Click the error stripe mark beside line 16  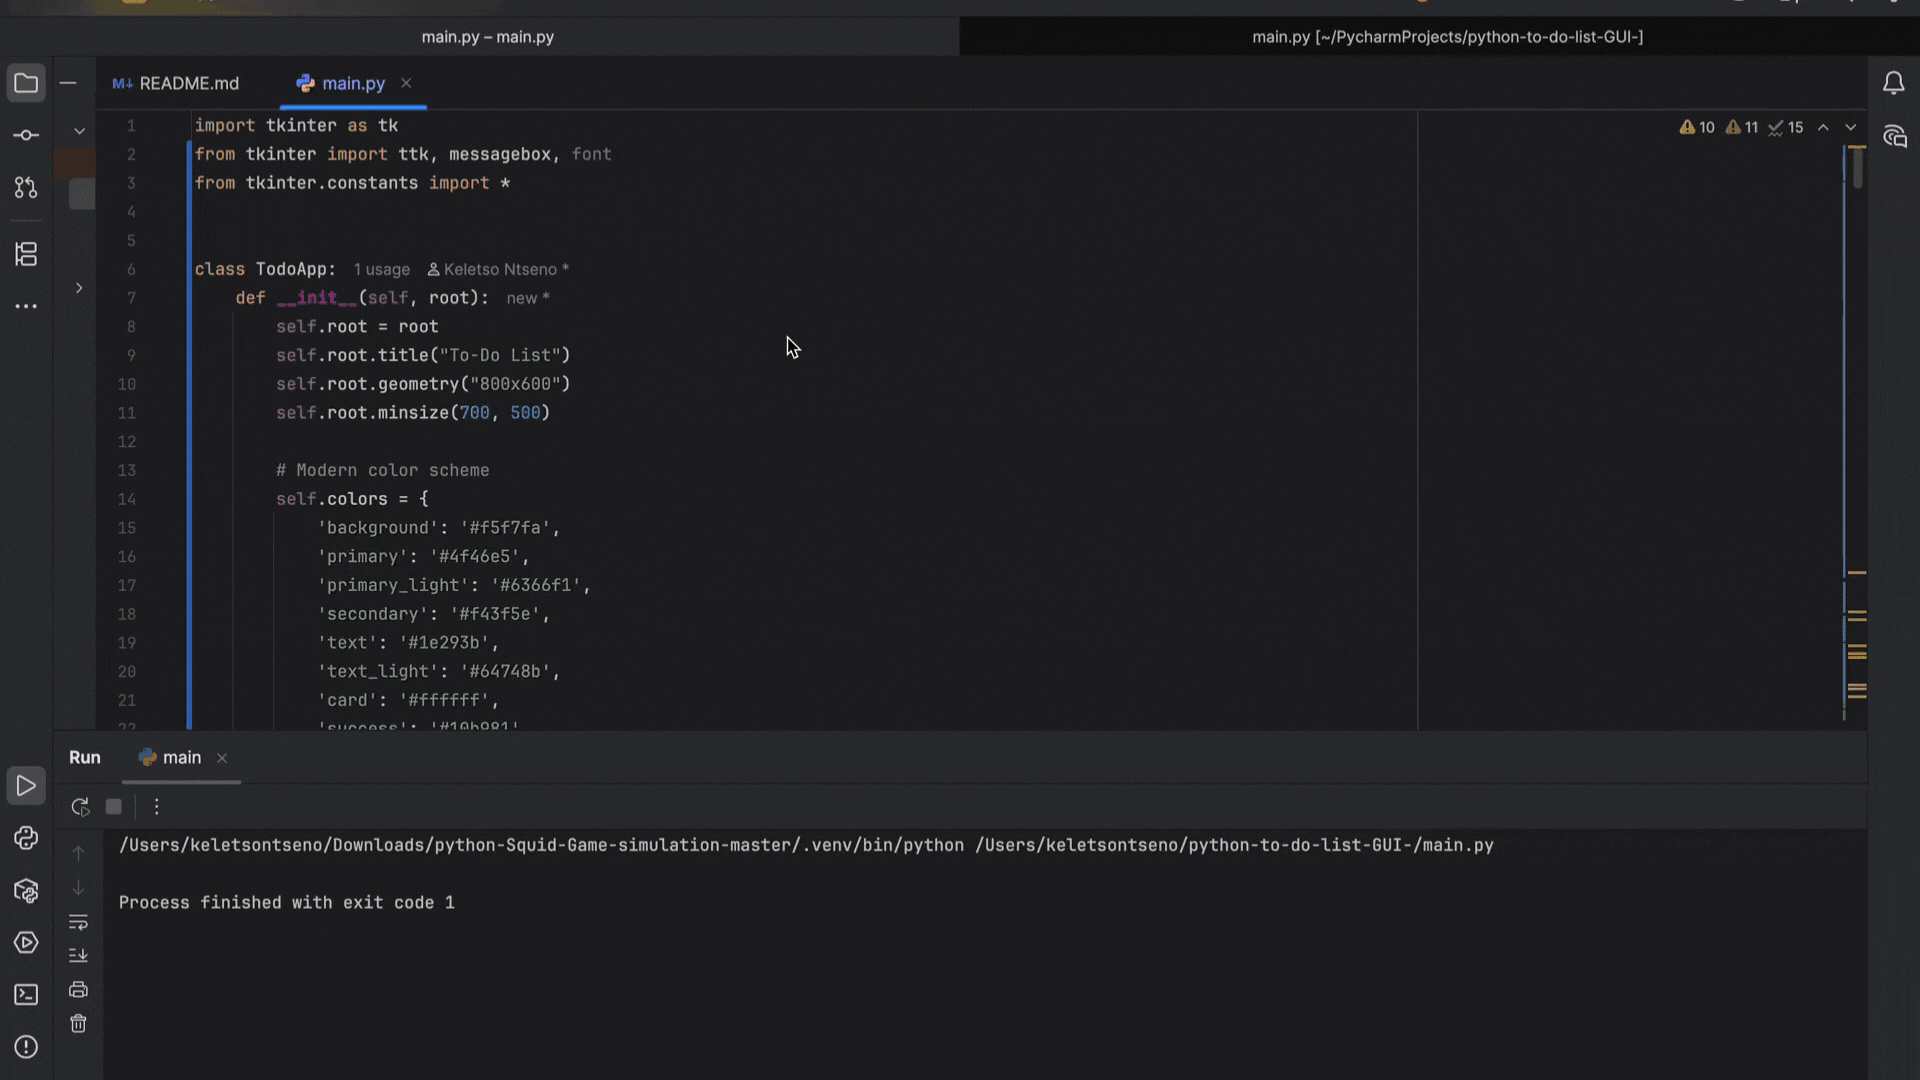[x=1857, y=573]
